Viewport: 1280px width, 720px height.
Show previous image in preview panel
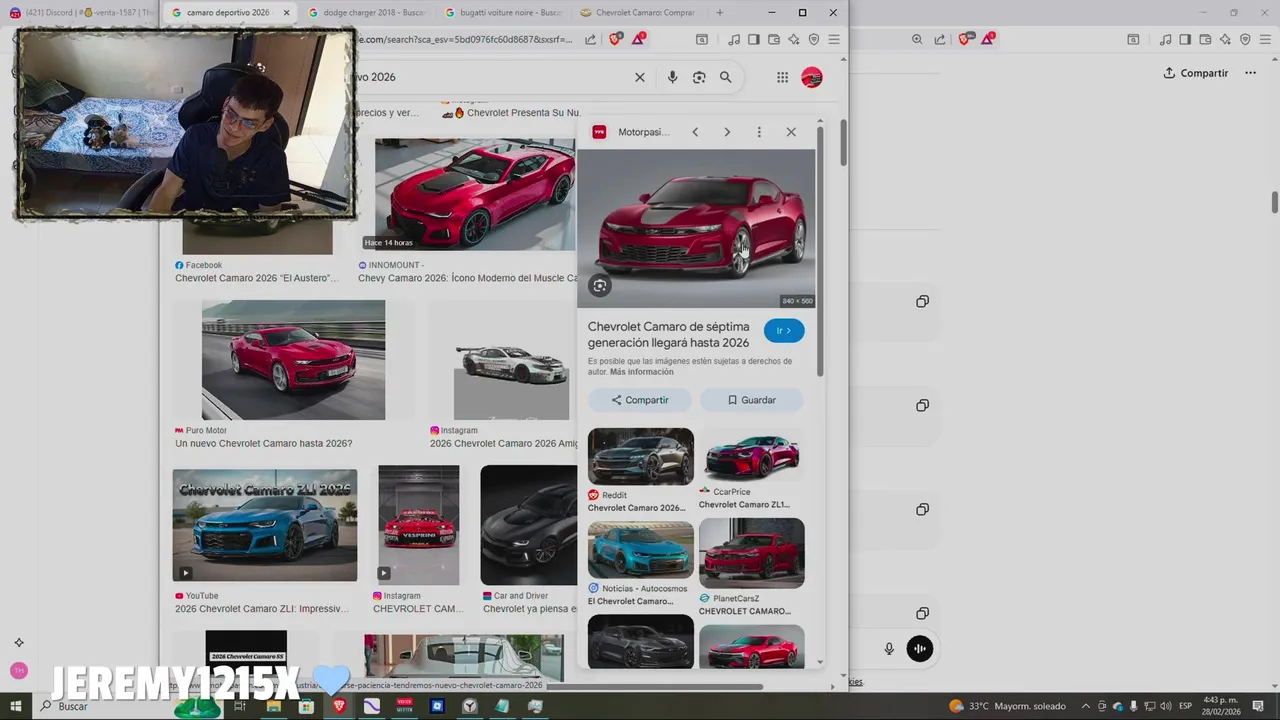point(695,132)
